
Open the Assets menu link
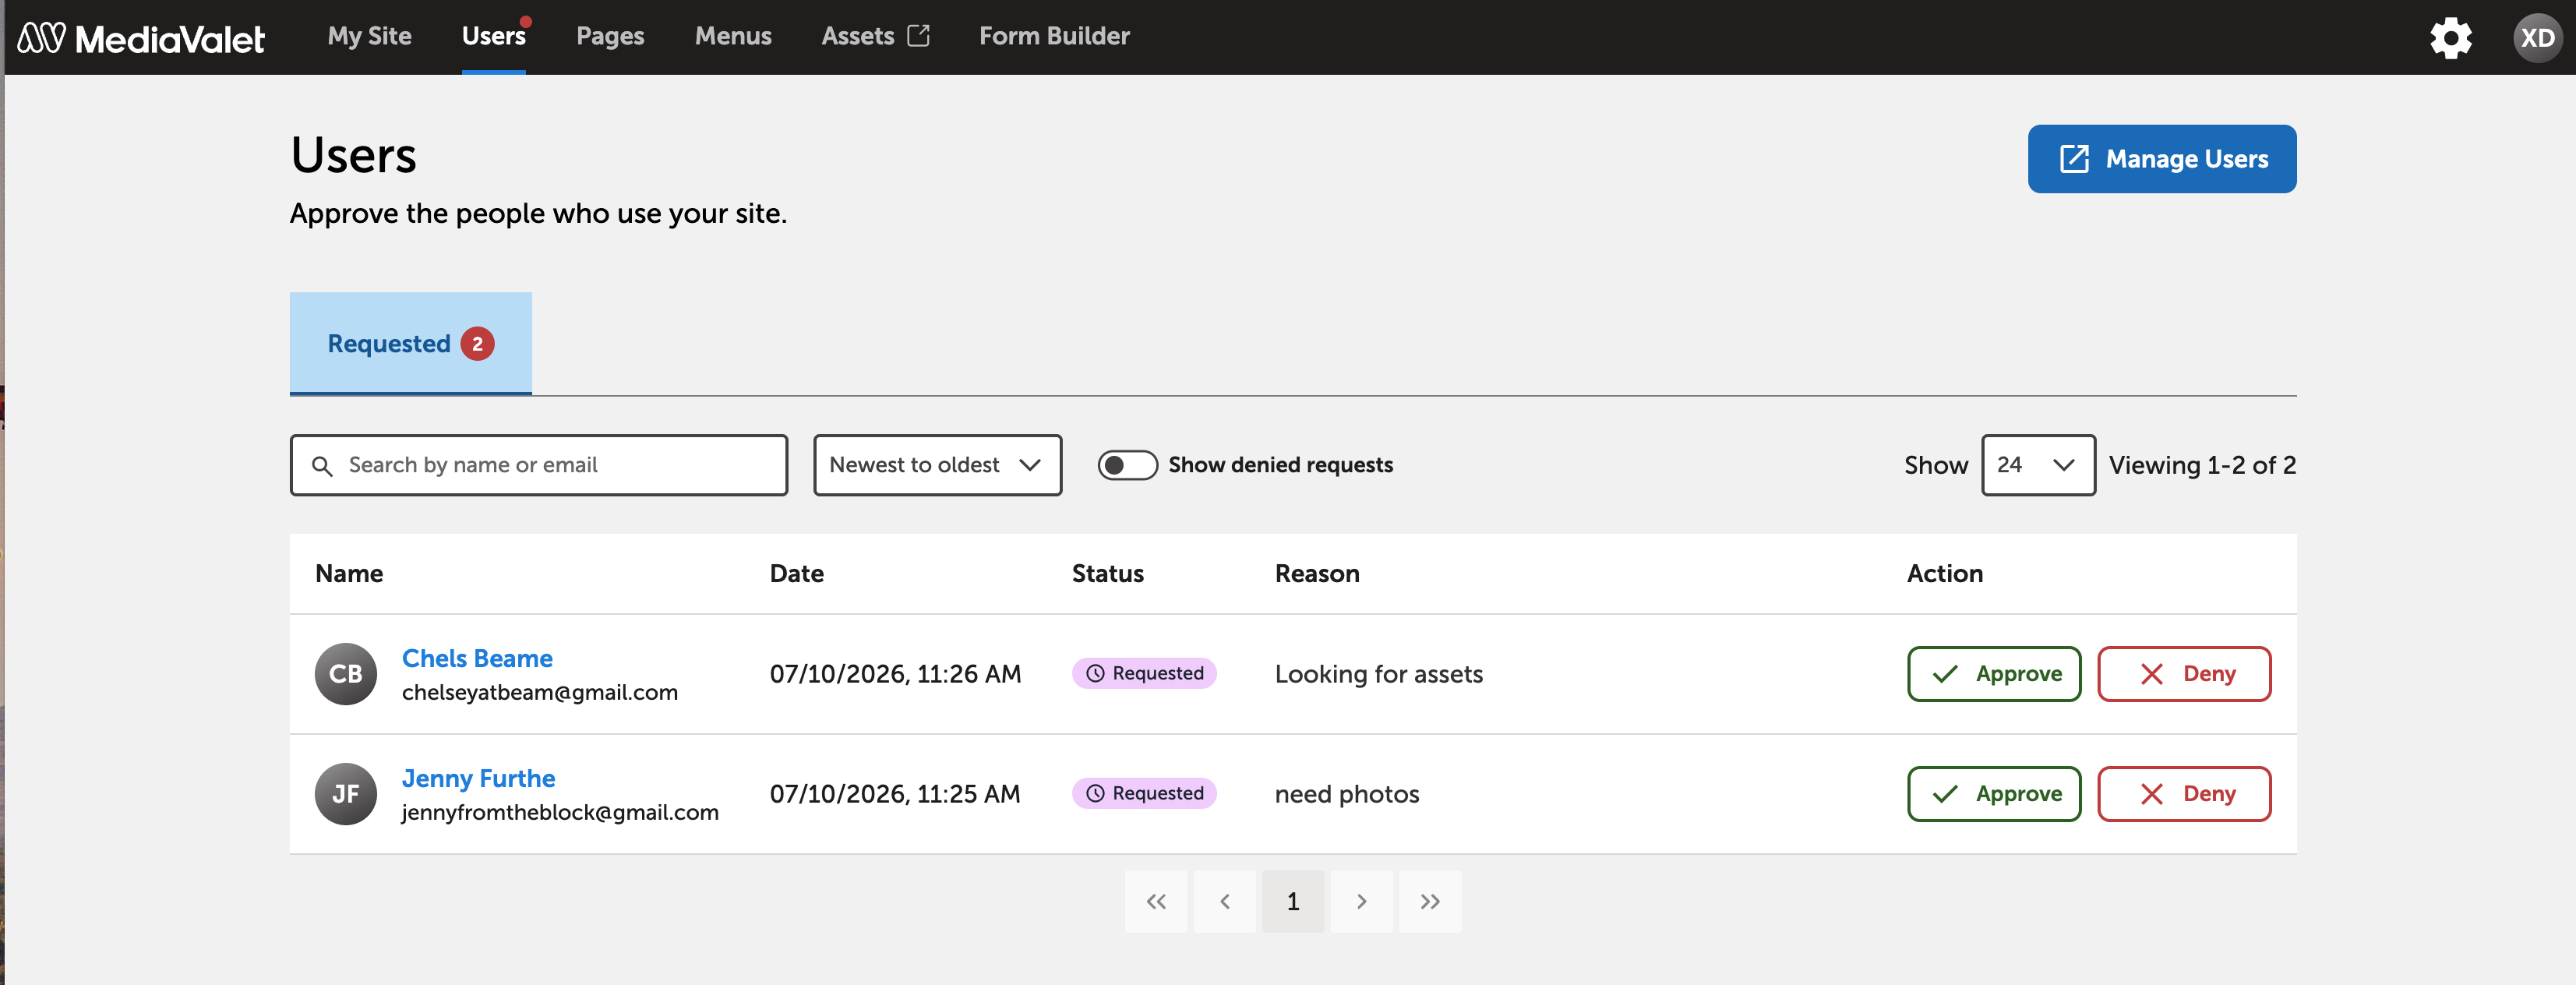(x=875, y=36)
